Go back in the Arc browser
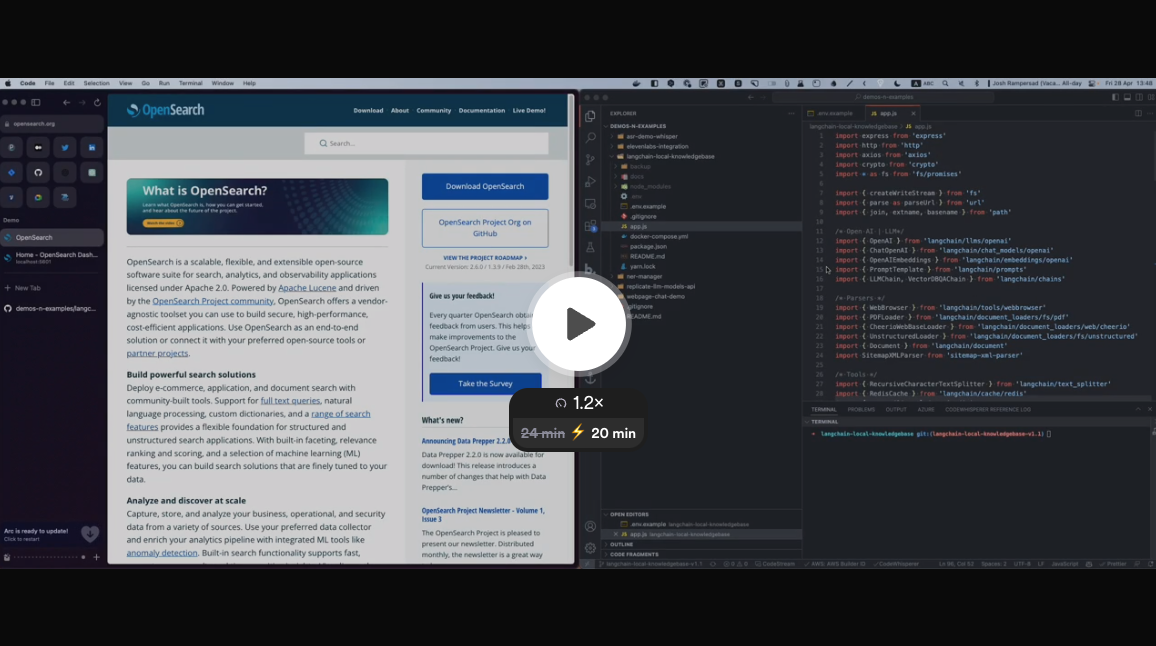Image resolution: width=1156 pixels, height=646 pixels. (x=66, y=103)
